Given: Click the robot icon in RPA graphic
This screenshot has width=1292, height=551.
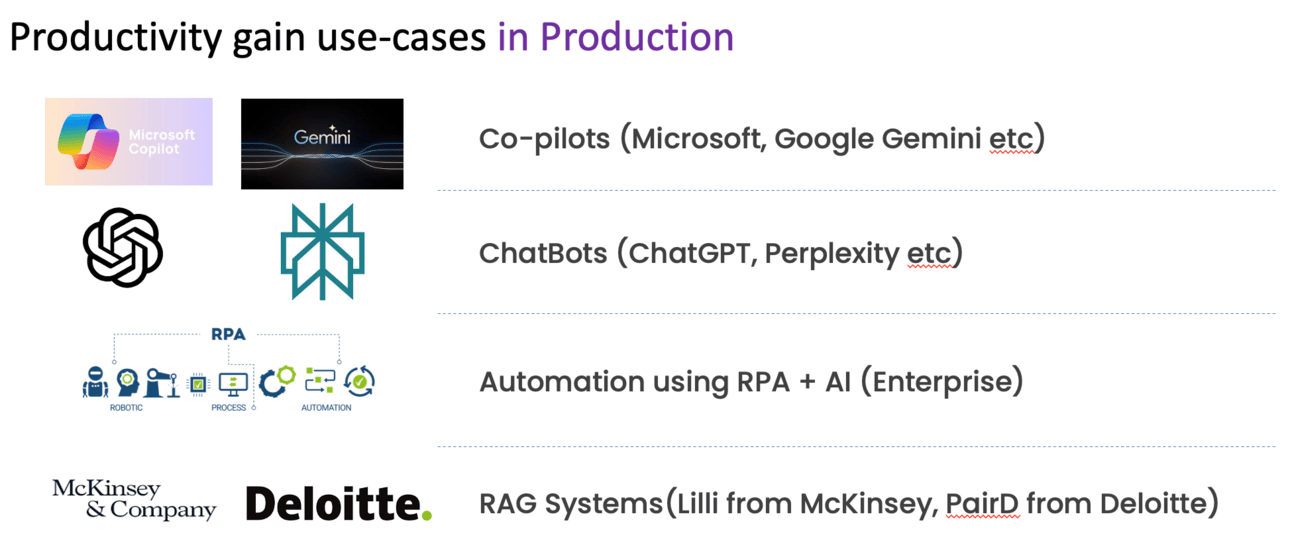Looking at the screenshot, I should coord(95,383).
